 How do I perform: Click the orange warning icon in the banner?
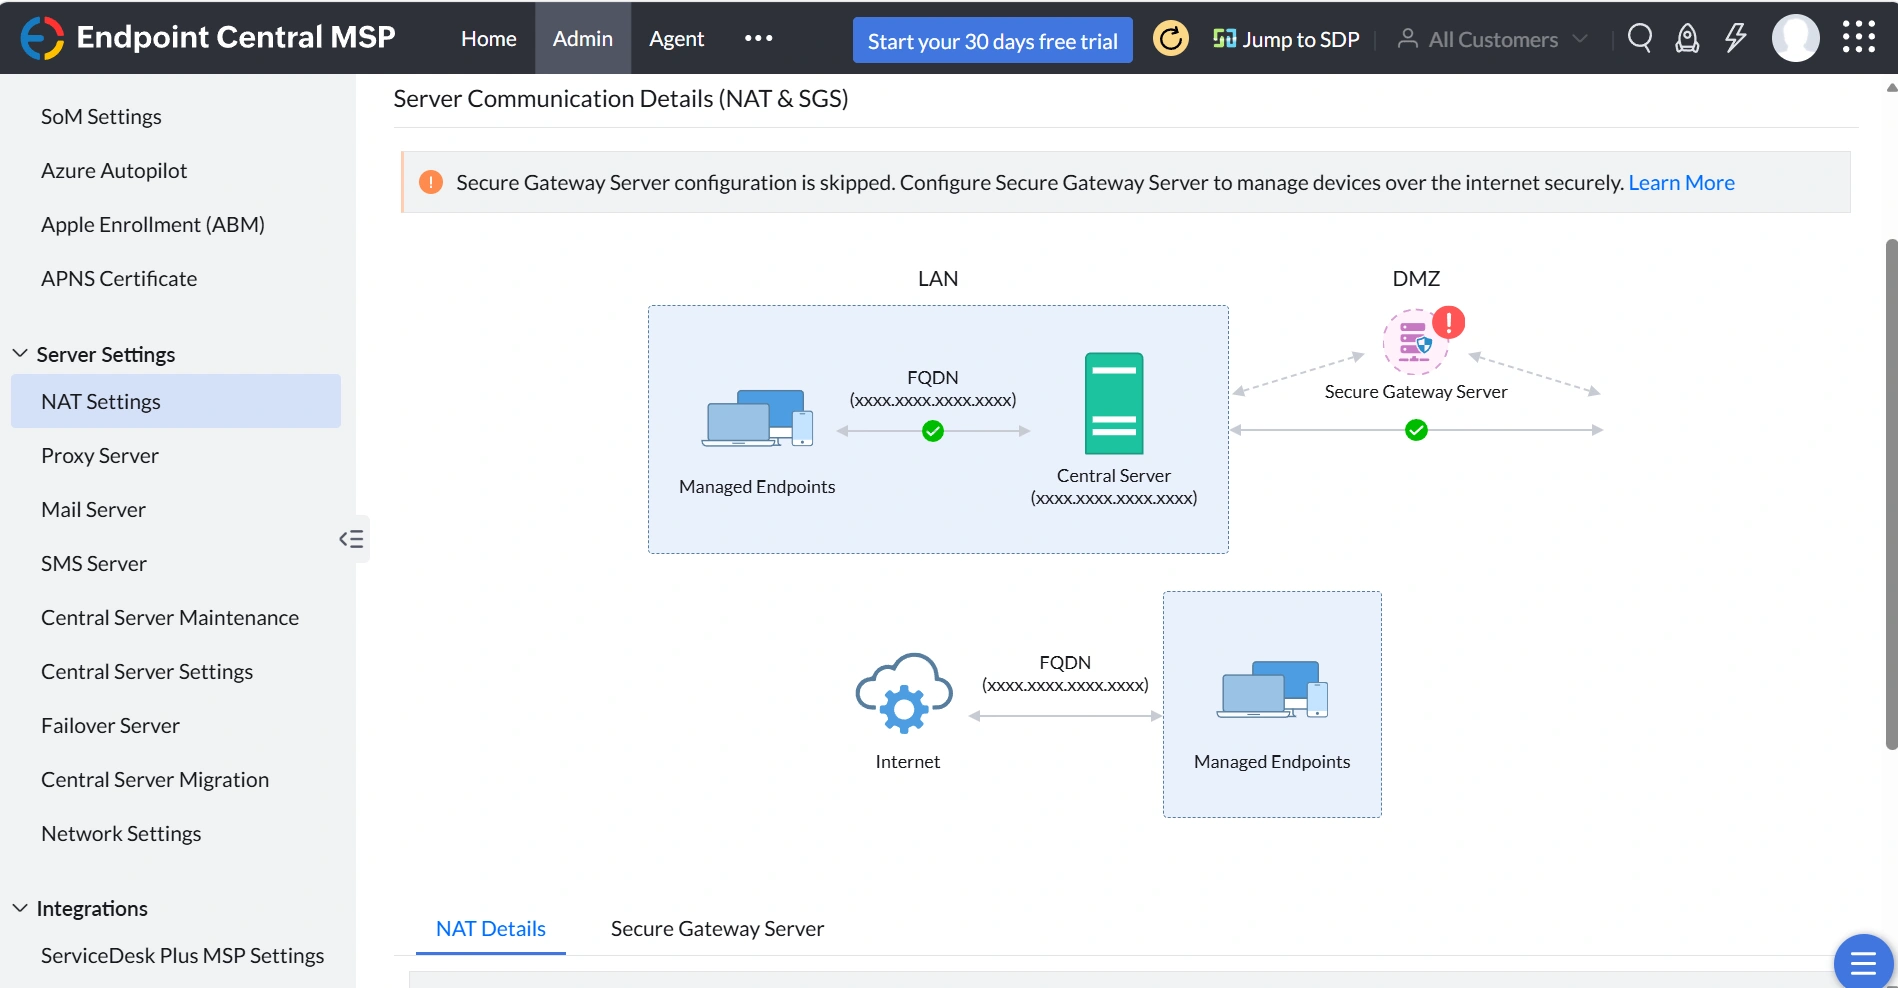[x=431, y=182]
